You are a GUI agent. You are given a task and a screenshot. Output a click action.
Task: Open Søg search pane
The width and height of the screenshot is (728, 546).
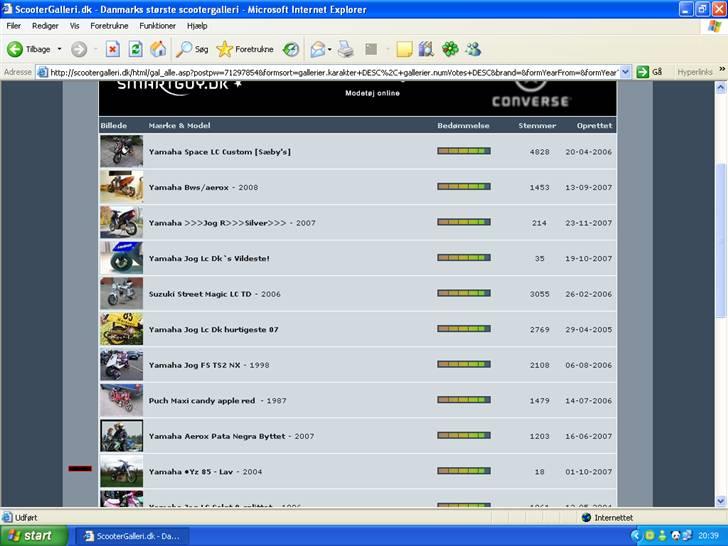(x=192, y=49)
